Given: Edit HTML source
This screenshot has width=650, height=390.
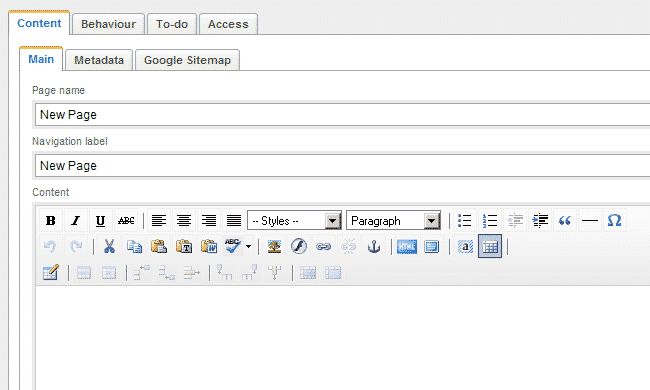Looking at the screenshot, I should point(407,247).
